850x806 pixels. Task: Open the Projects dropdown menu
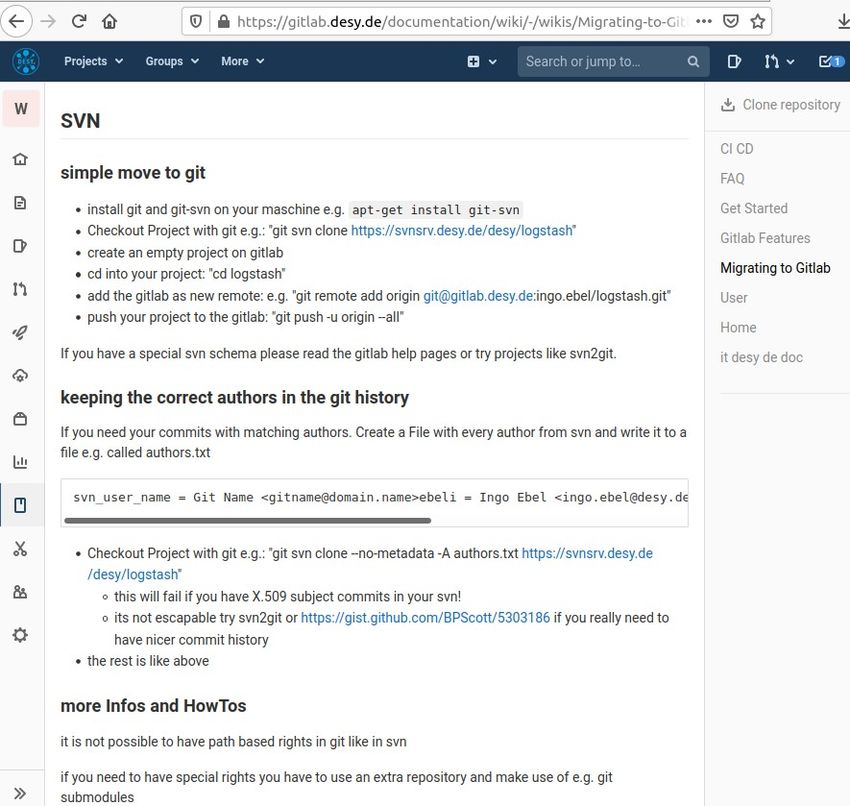(93, 61)
